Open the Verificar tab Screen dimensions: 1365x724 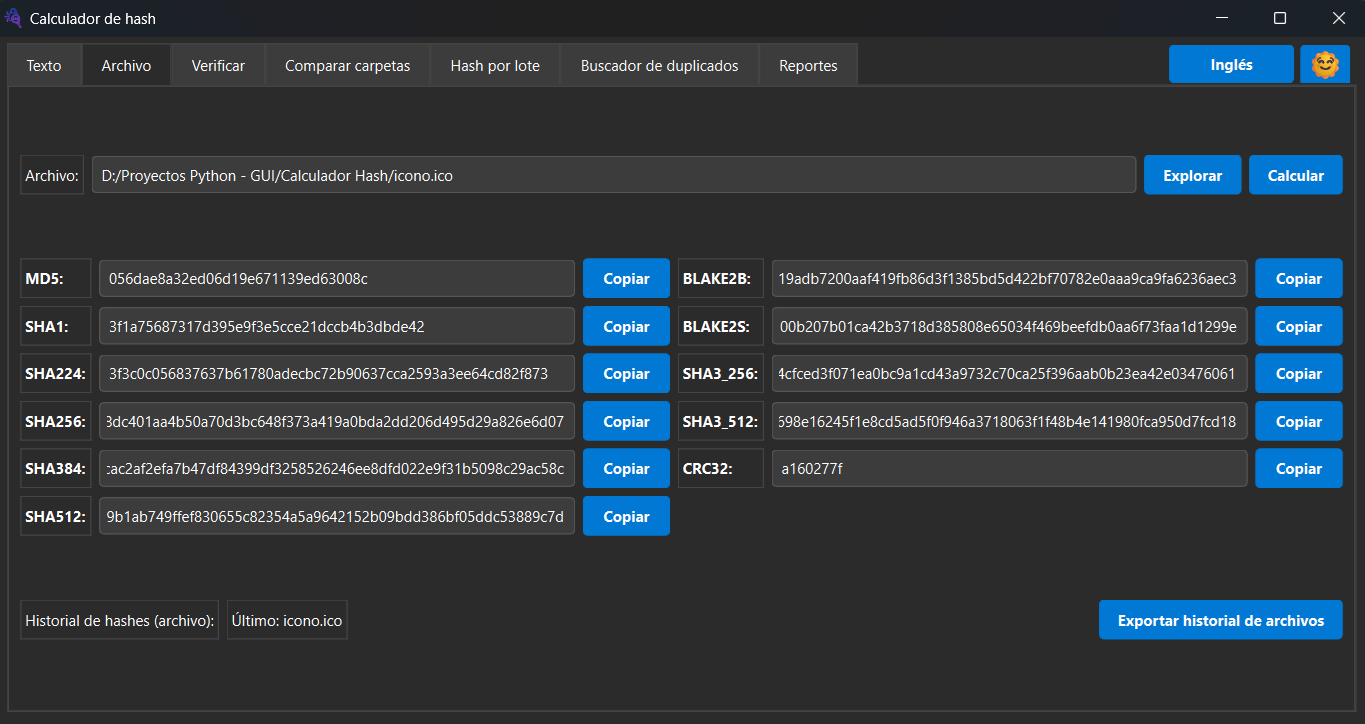coord(218,66)
